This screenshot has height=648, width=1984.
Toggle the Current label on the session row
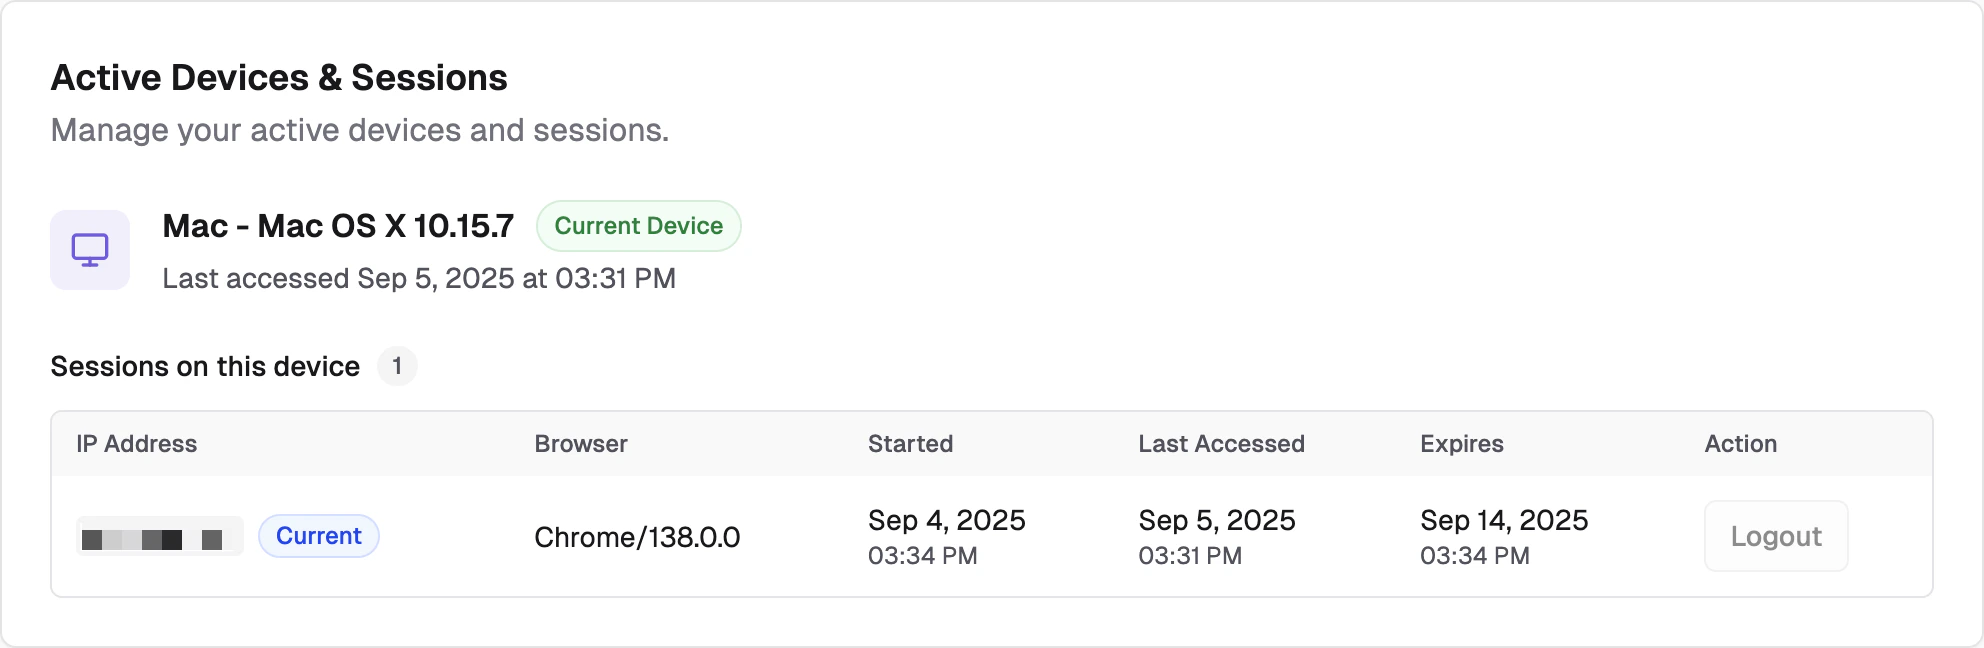(318, 536)
